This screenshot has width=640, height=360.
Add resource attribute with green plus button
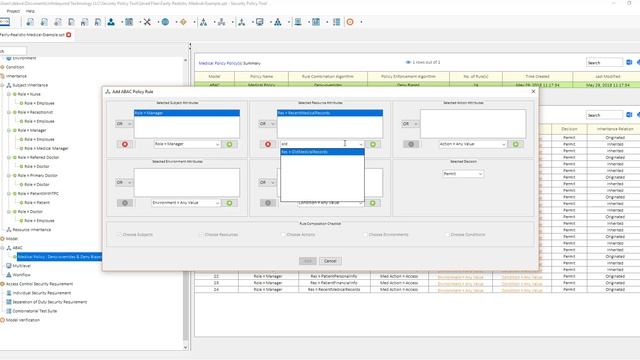point(373,144)
